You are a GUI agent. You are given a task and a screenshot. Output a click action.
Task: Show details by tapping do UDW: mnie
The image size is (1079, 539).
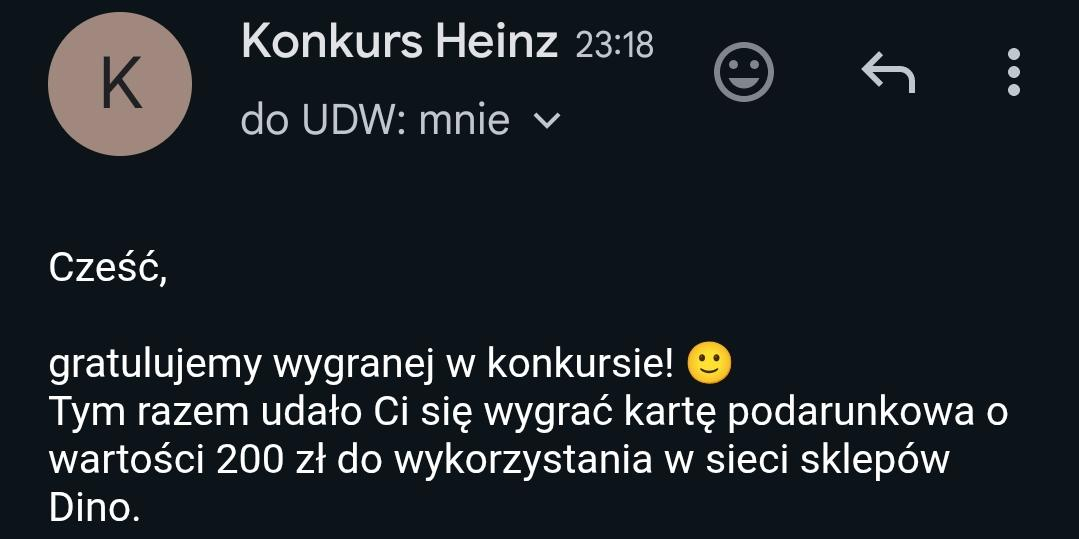click(375, 121)
